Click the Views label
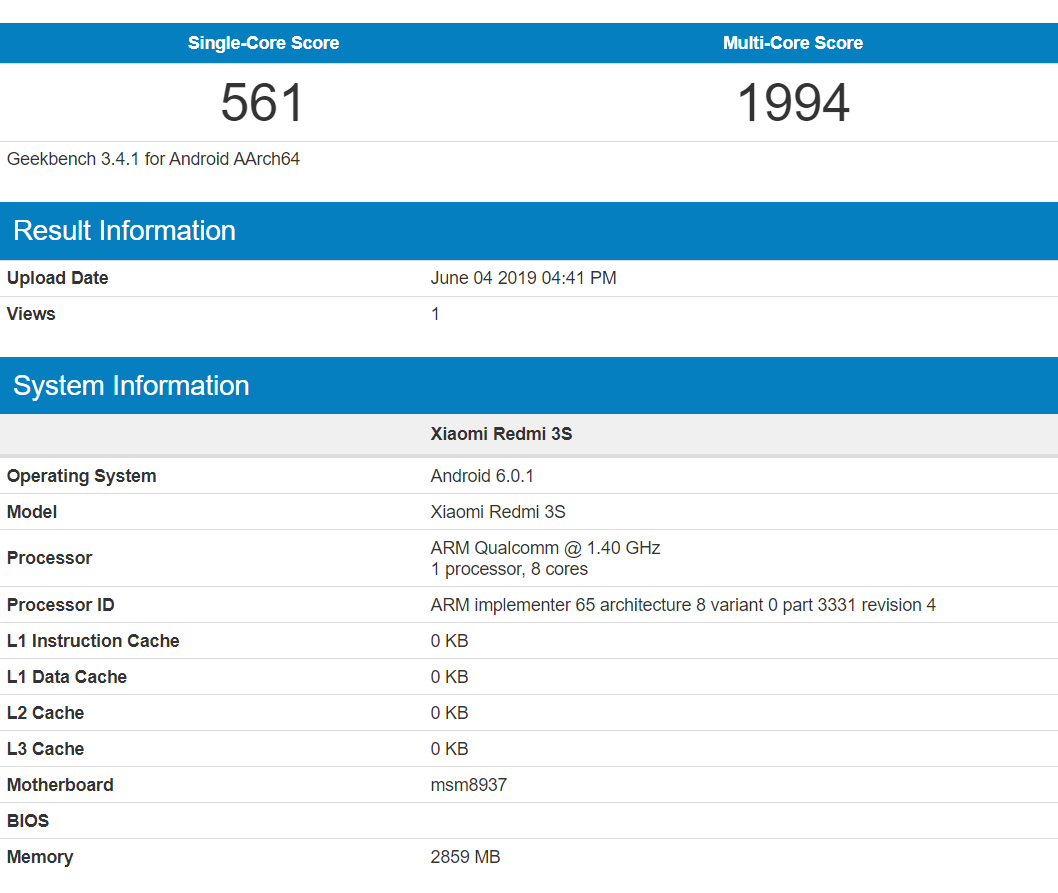Image resolution: width=1058 pixels, height=893 pixels. click(31, 314)
